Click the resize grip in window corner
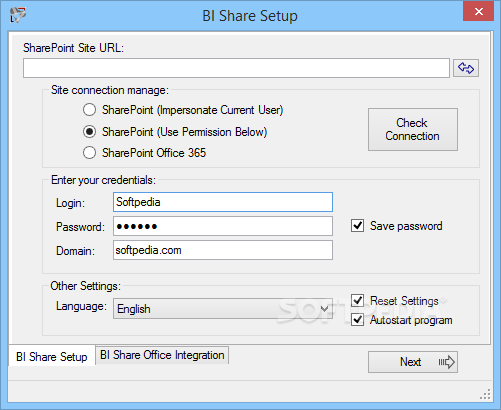501x410 pixels. click(485, 394)
